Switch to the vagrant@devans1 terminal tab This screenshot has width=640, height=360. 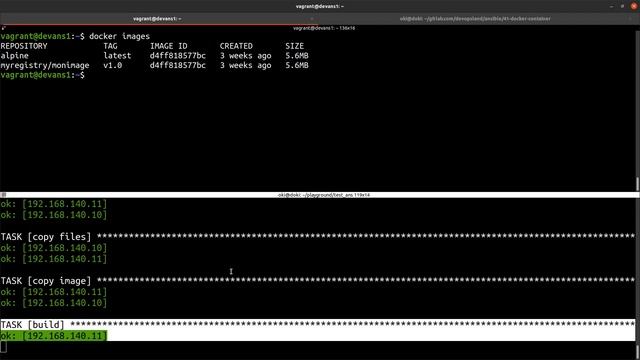tap(157, 19)
